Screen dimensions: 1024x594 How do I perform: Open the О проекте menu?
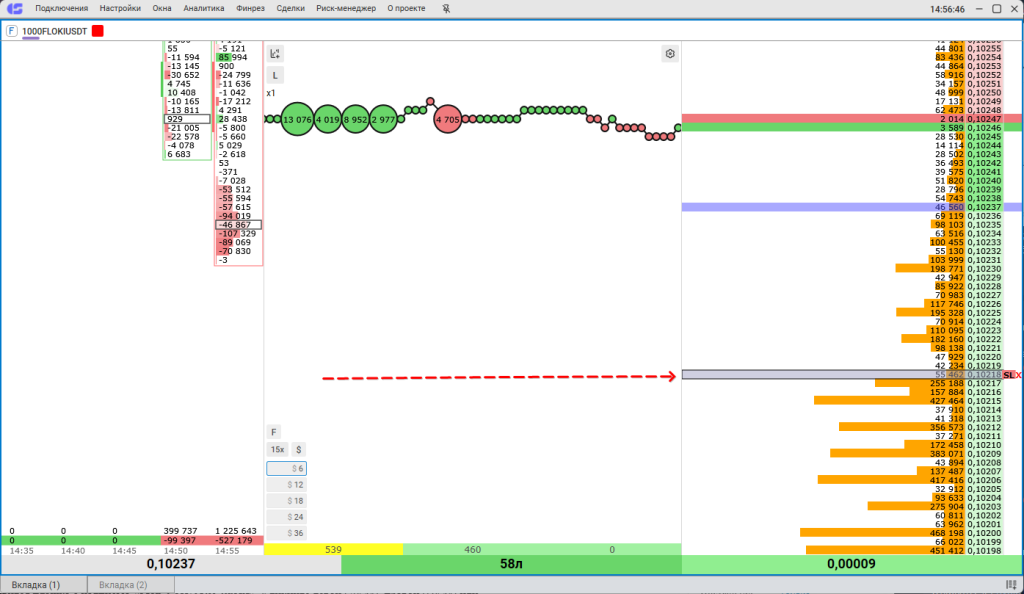coord(406,8)
